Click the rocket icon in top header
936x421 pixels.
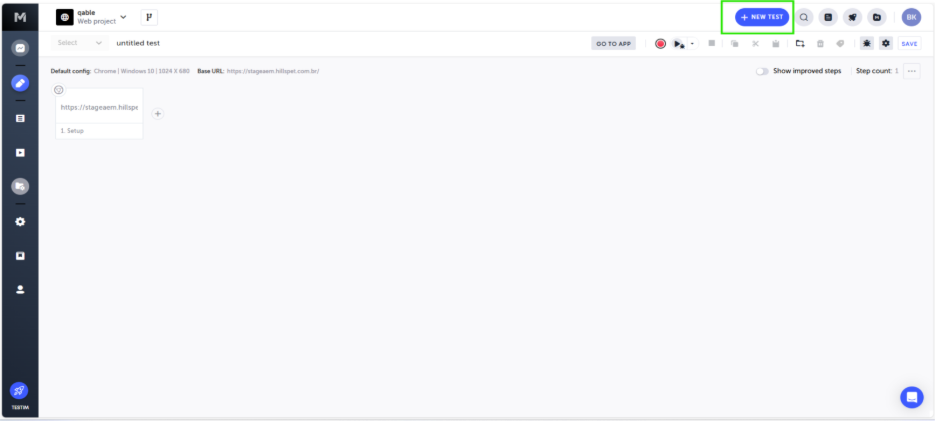click(x=852, y=17)
